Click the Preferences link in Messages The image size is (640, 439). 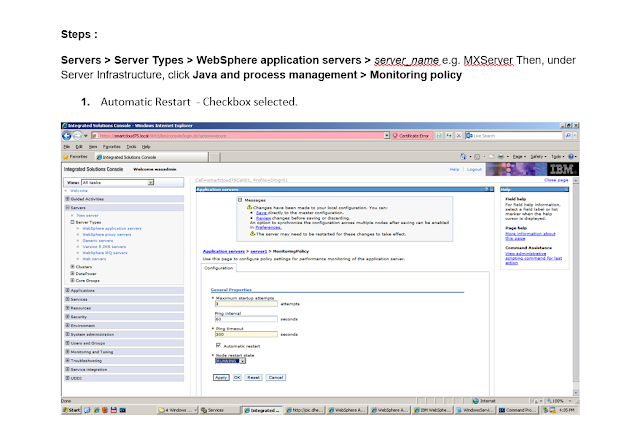click(x=268, y=228)
